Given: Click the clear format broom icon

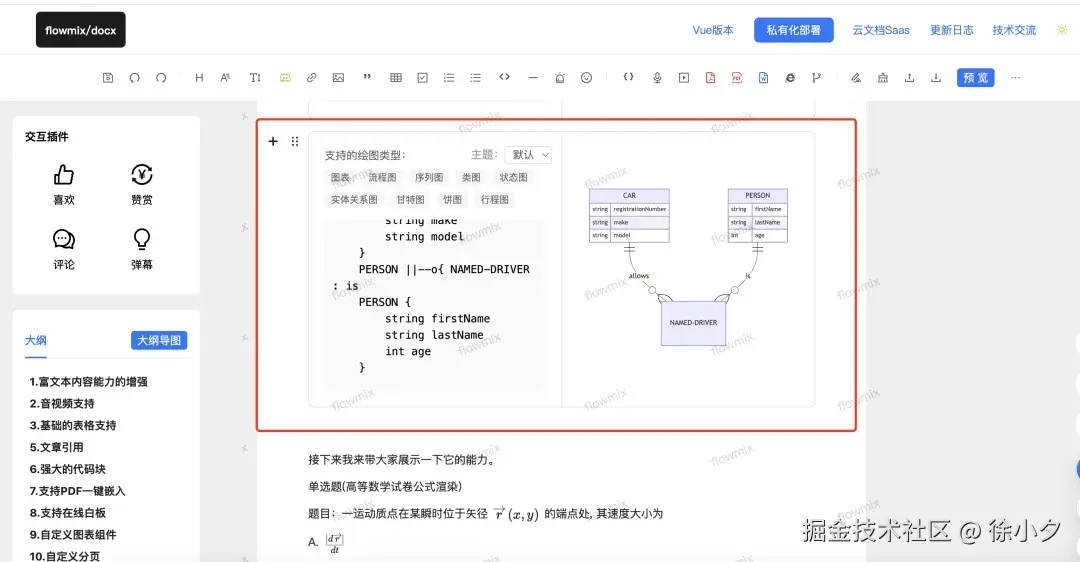Looking at the screenshot, I should click(882, 78).
